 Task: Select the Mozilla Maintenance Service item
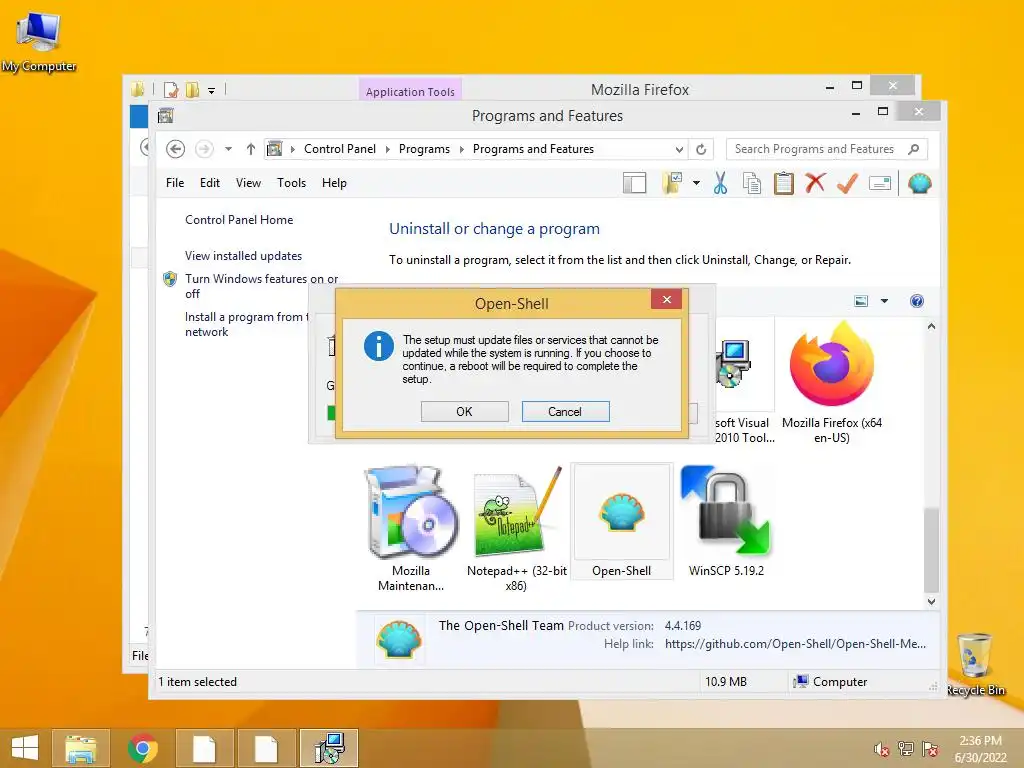pyautogui.click(x=411, y=528)
